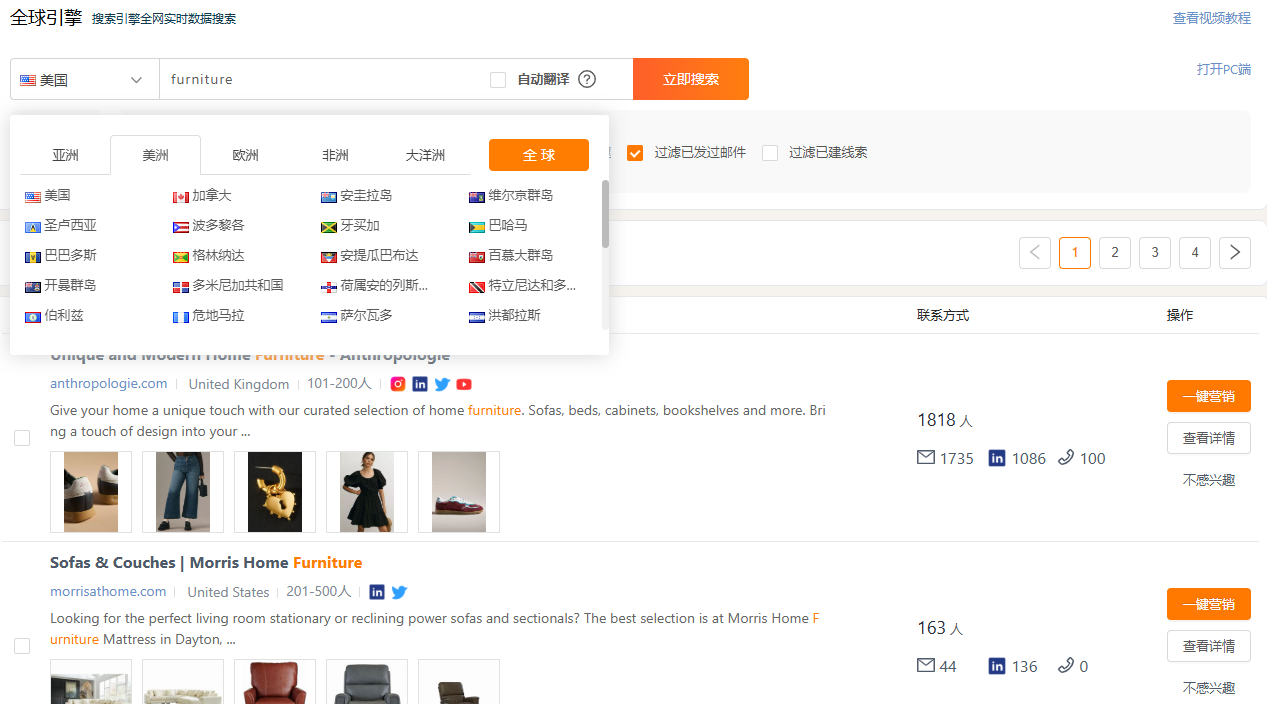Switch to 亚洲 tab

[65, 155]
